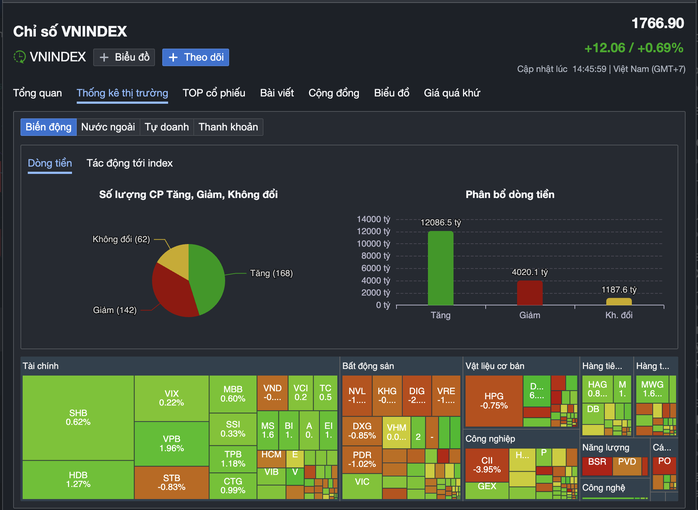Switch to TOP cổ phiếu tab
698x510 pixels.
214,93
